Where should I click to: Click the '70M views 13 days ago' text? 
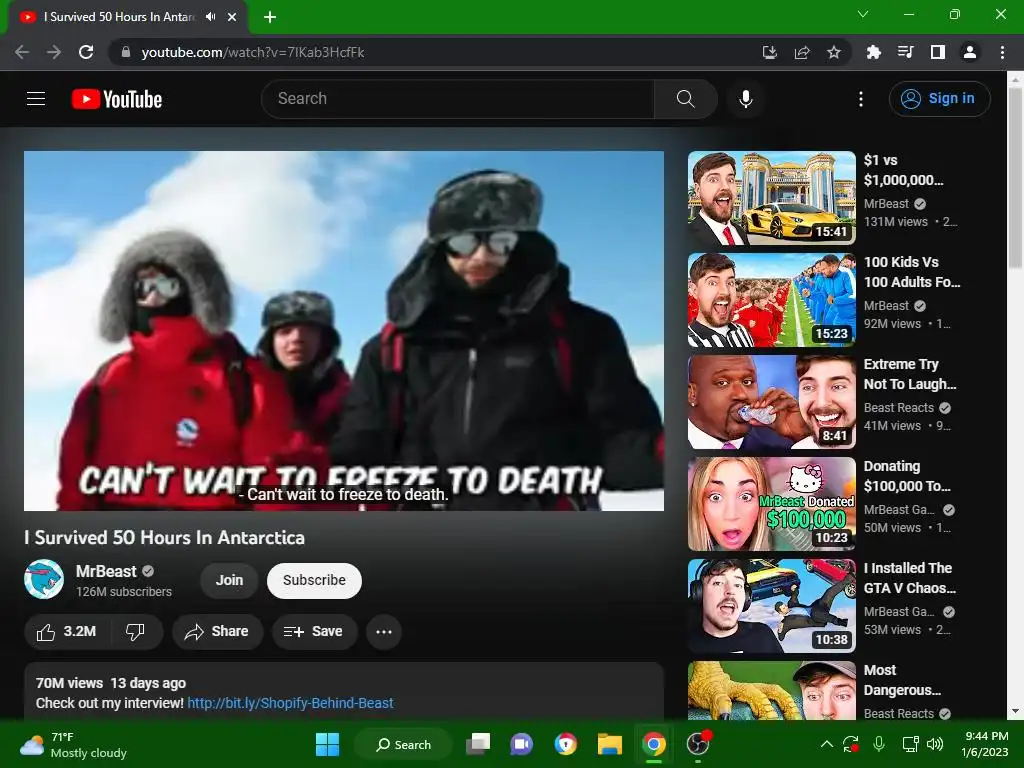click(111, 683)
